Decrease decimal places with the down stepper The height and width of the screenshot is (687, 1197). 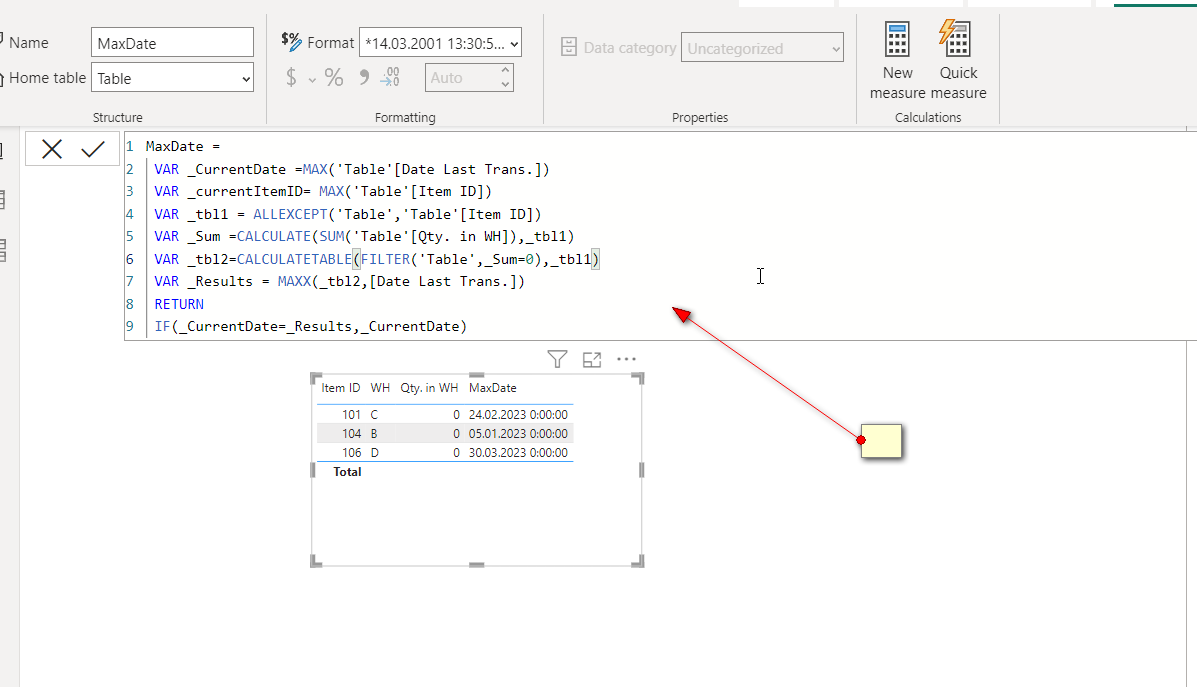505,84
